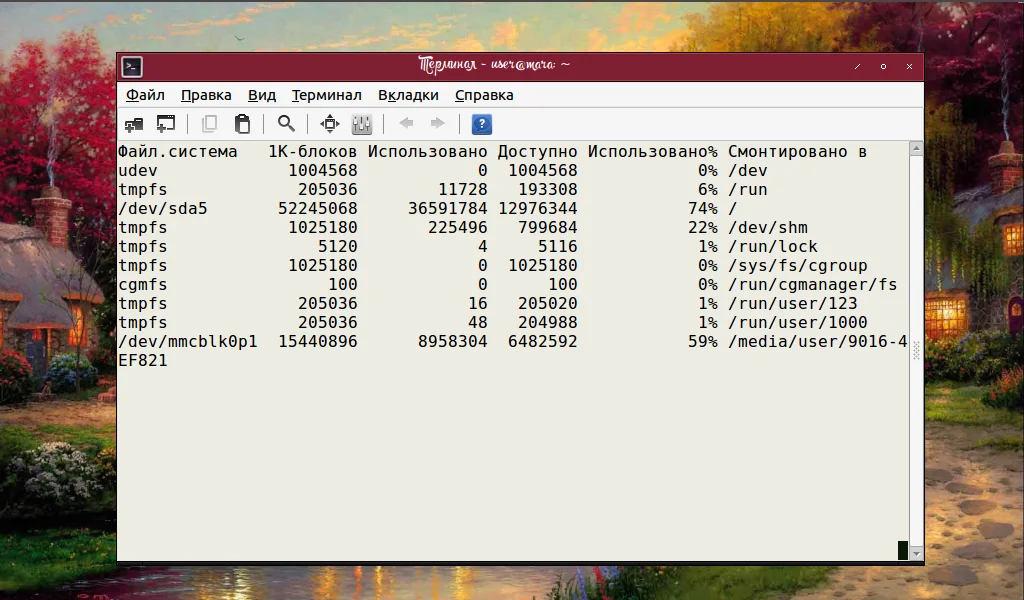Paste clipboard using the toolbar clipboard icon
The width and height of the screenshot is (1024, 600).
(242, 124)
